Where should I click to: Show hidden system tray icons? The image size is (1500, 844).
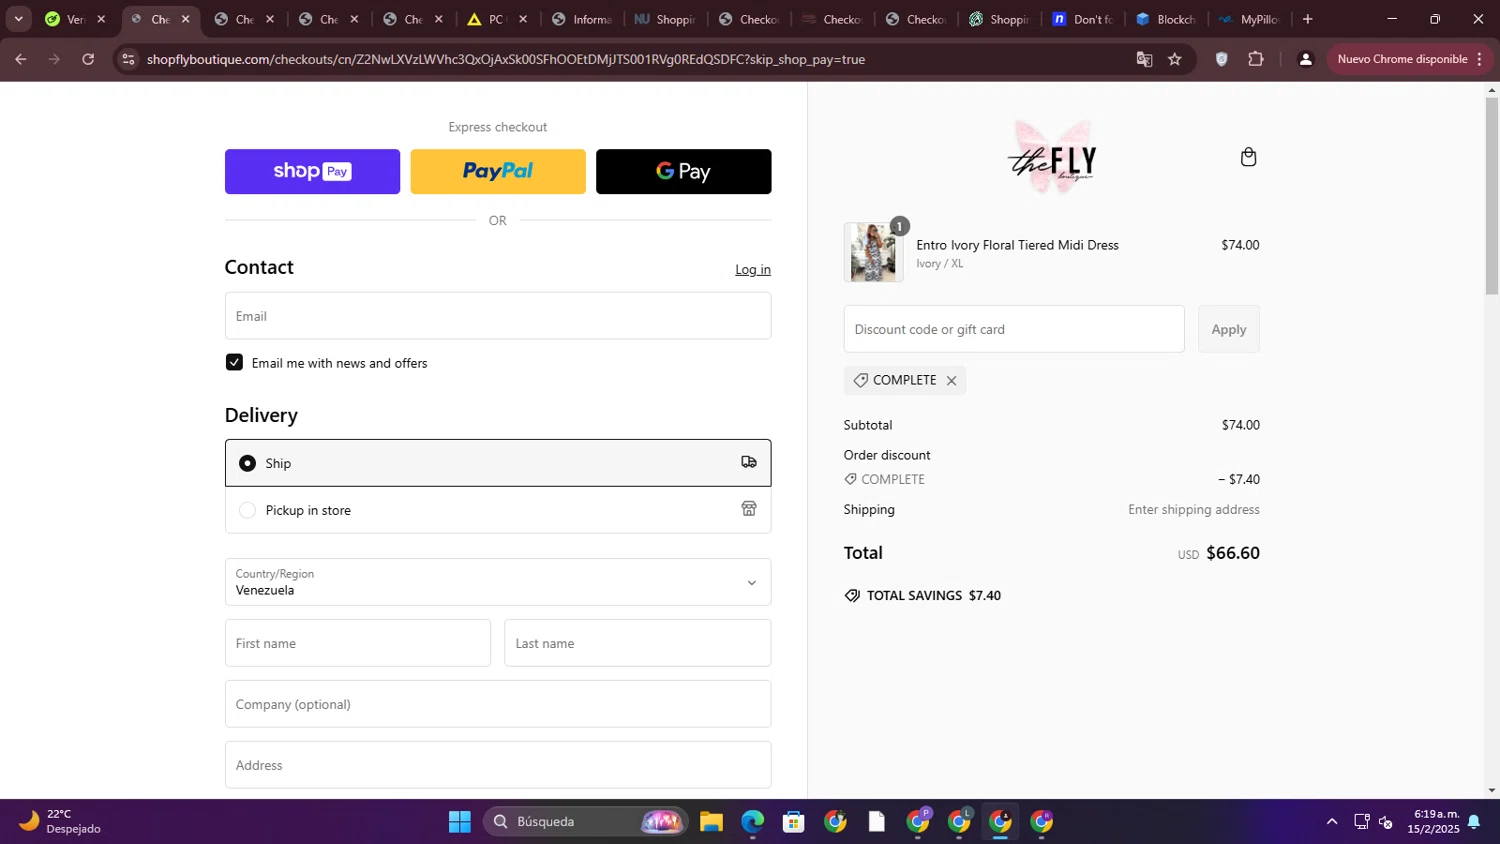click(1331, 822)
